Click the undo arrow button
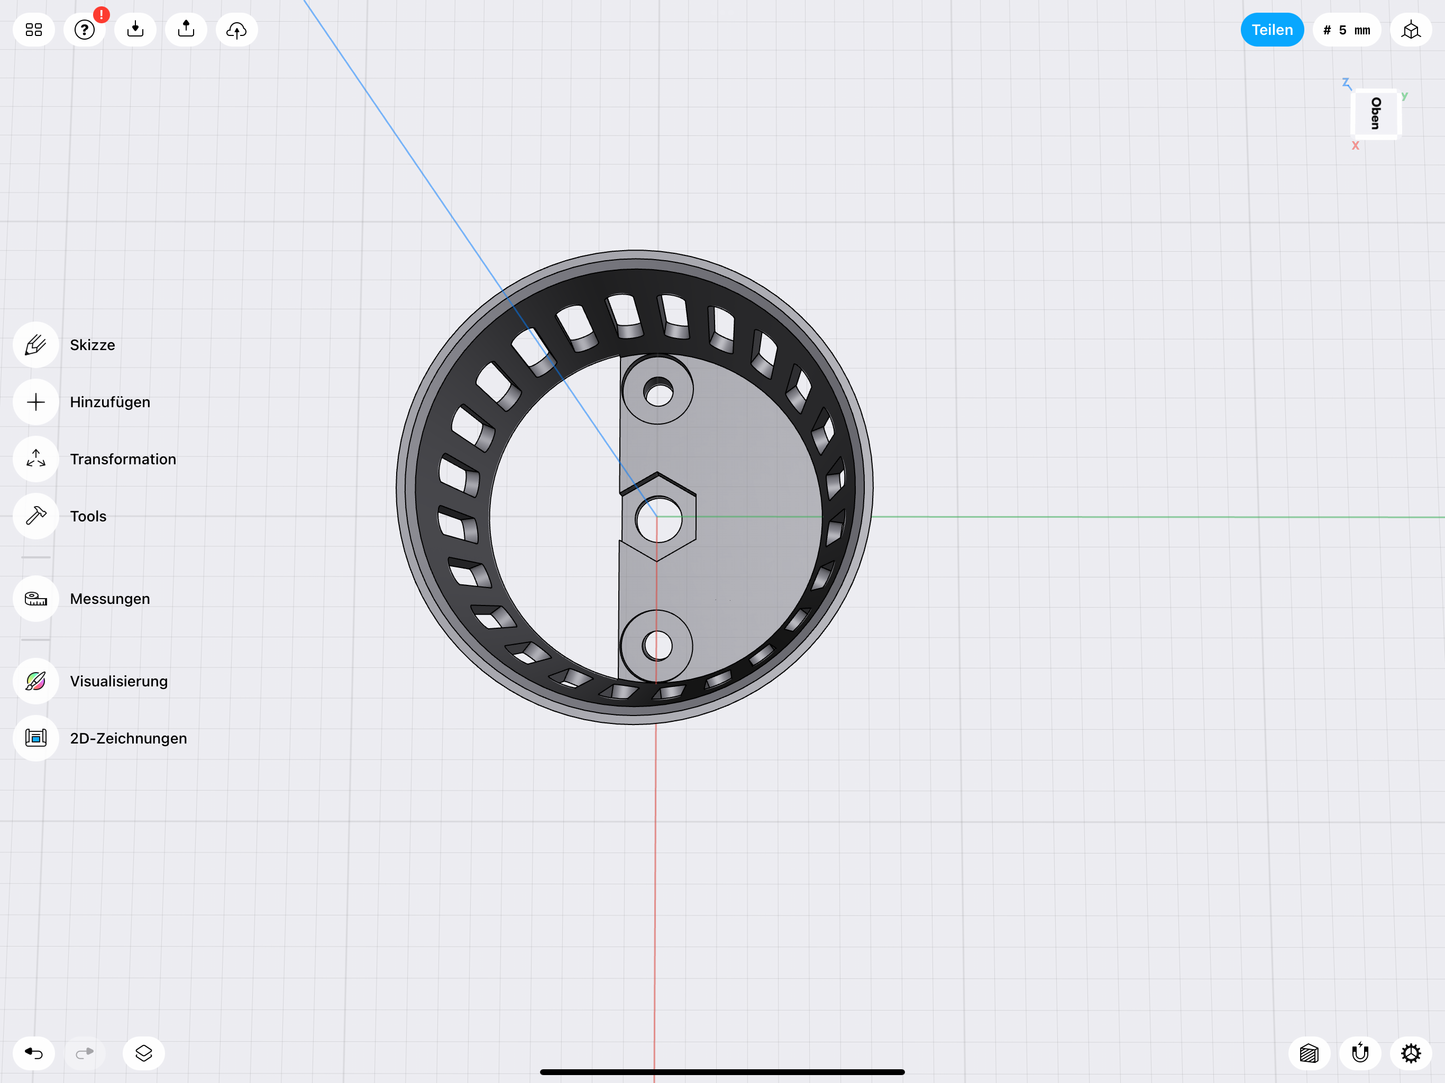This screenshot has width=1445, height=1083. pos(34,1053)
